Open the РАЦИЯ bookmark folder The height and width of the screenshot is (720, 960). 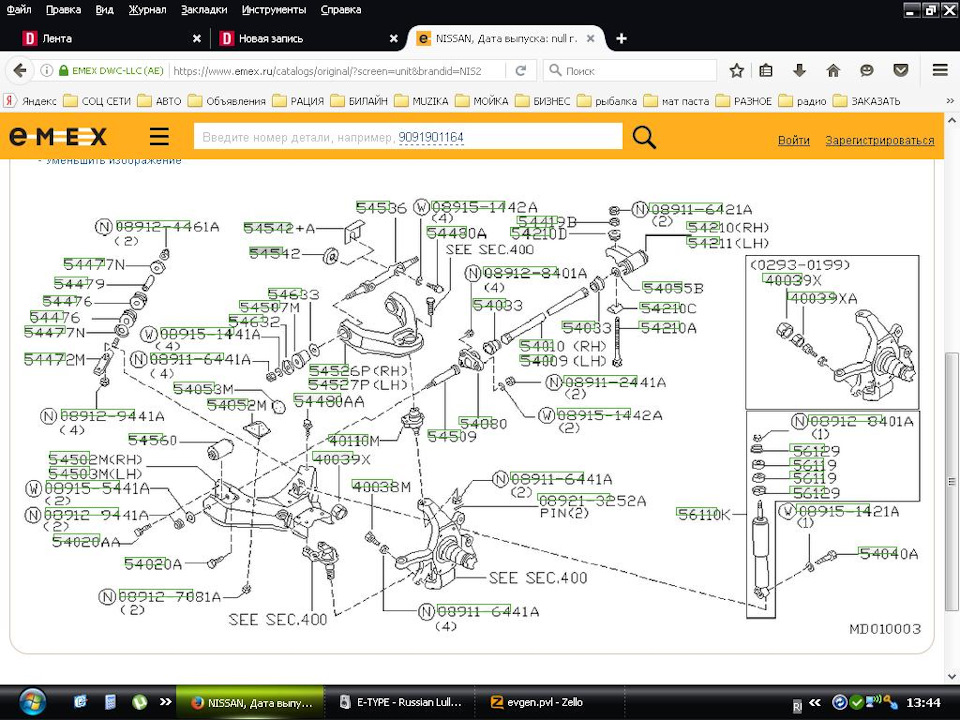(298, 100)
